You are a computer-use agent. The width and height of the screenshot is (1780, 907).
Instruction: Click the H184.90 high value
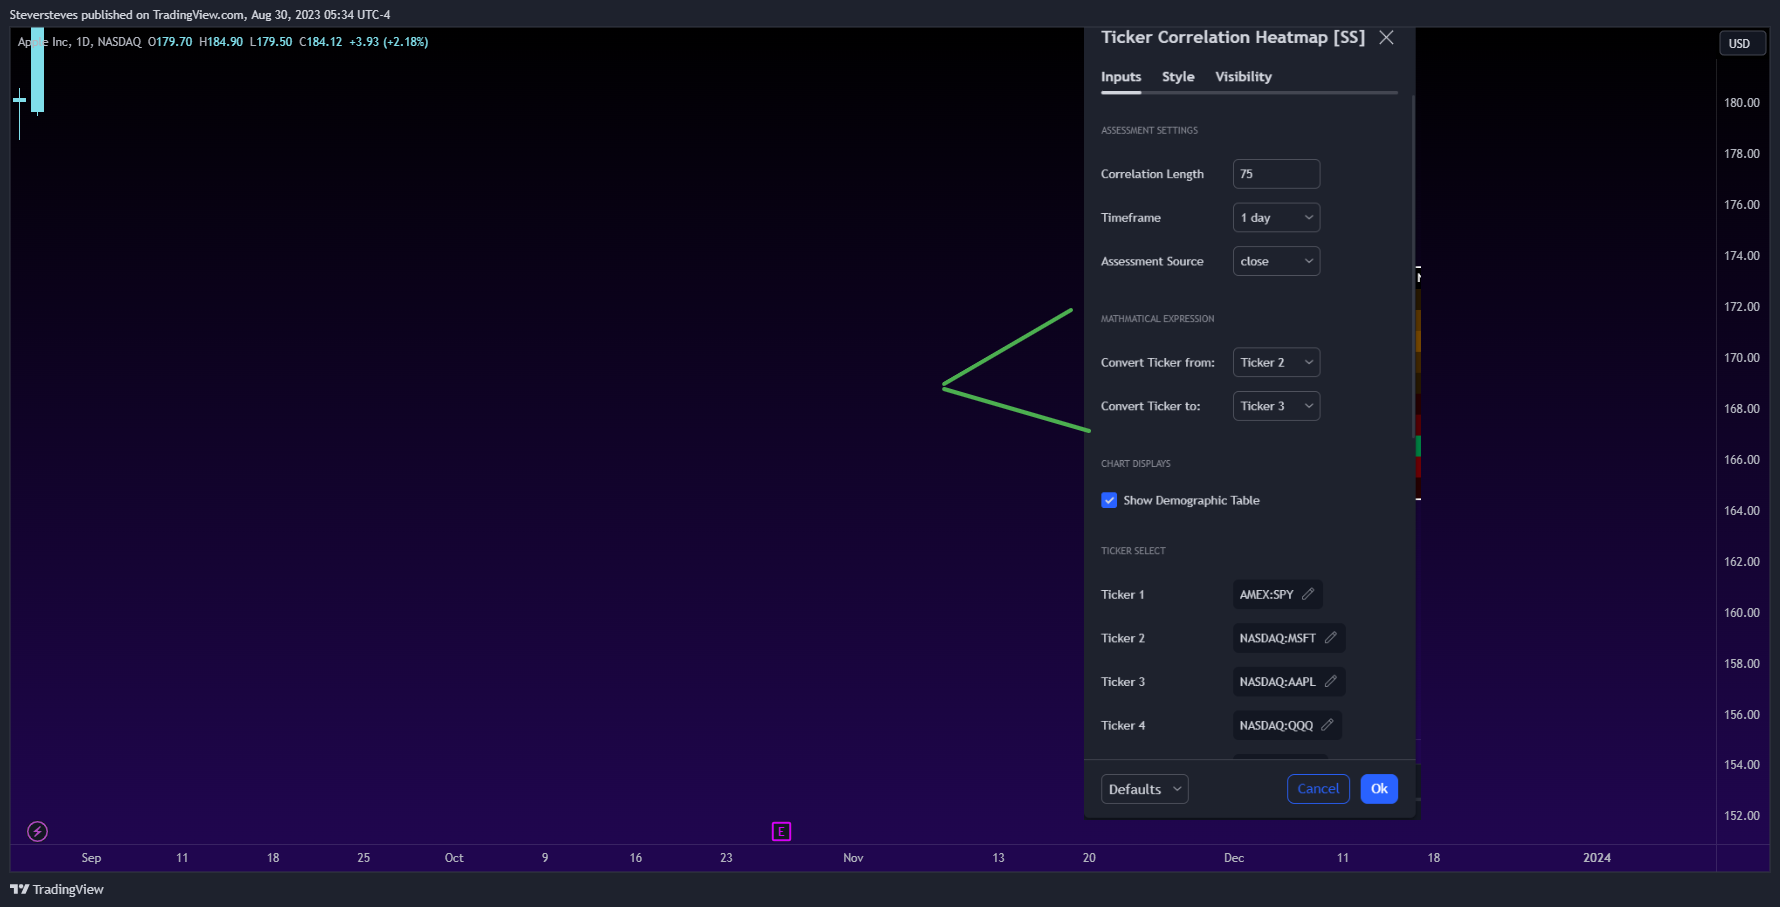[221, 42]
